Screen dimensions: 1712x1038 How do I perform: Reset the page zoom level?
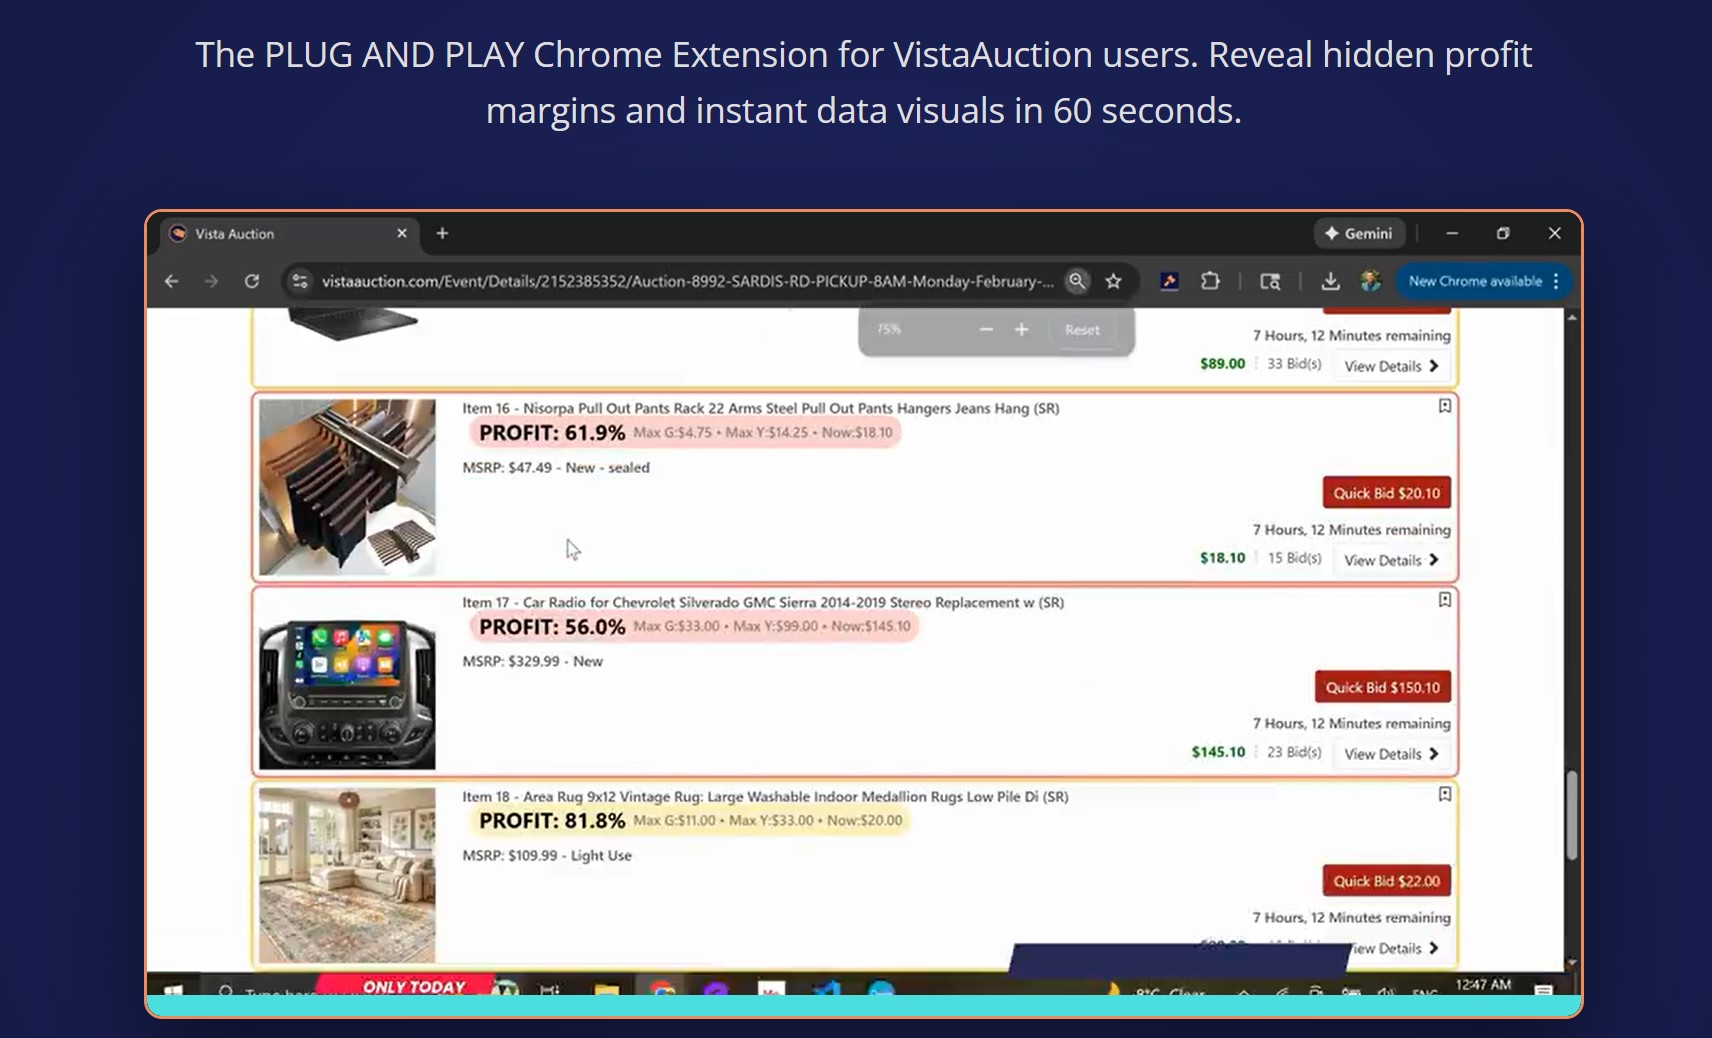coord(1082,330)
